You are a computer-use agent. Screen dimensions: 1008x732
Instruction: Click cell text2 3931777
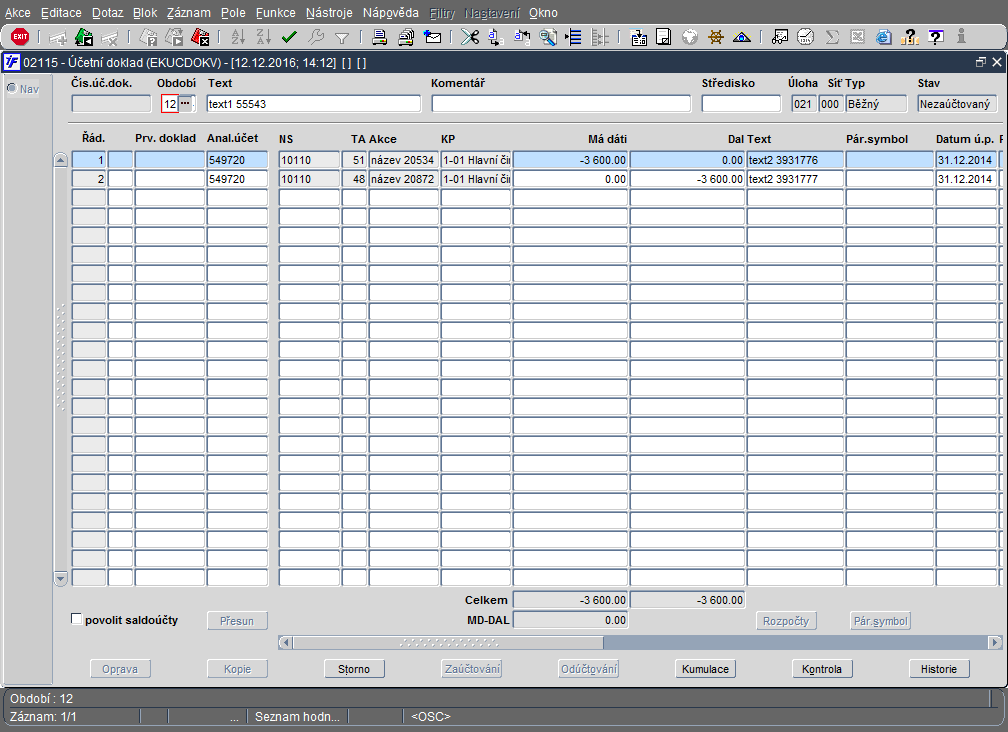pyautogui.click(x=795, y=179)
